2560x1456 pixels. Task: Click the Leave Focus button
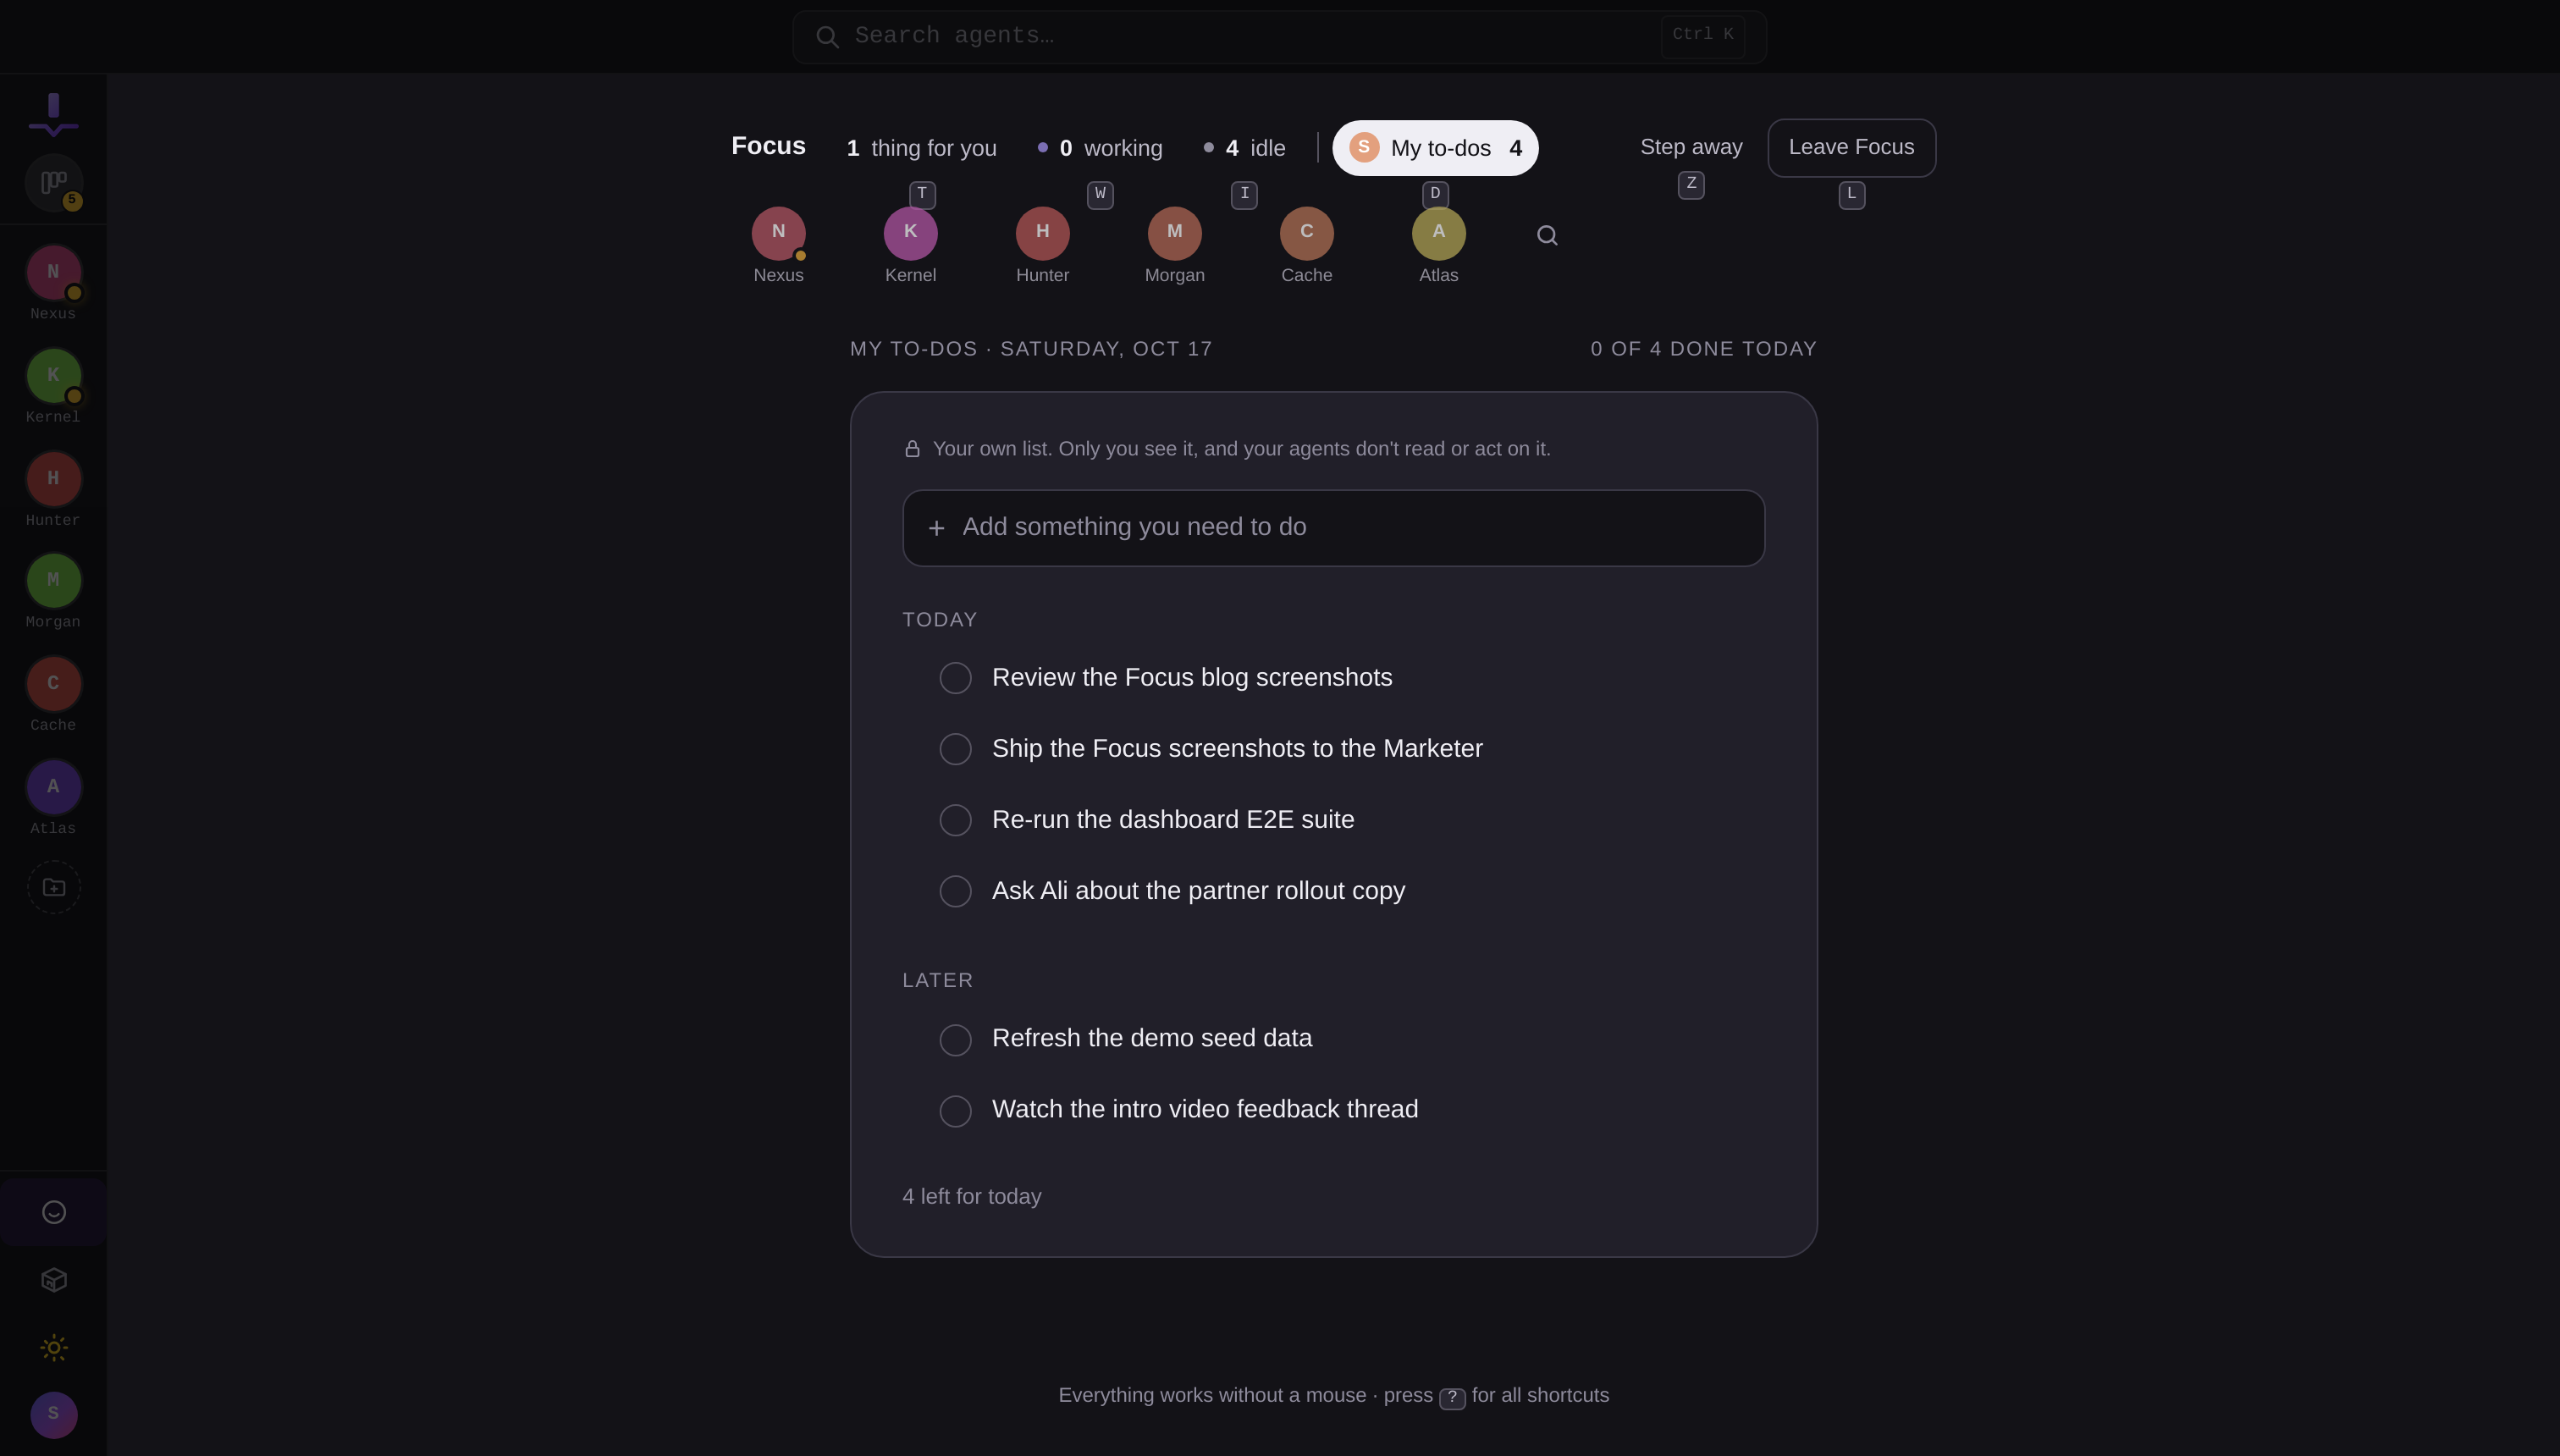1851,148
